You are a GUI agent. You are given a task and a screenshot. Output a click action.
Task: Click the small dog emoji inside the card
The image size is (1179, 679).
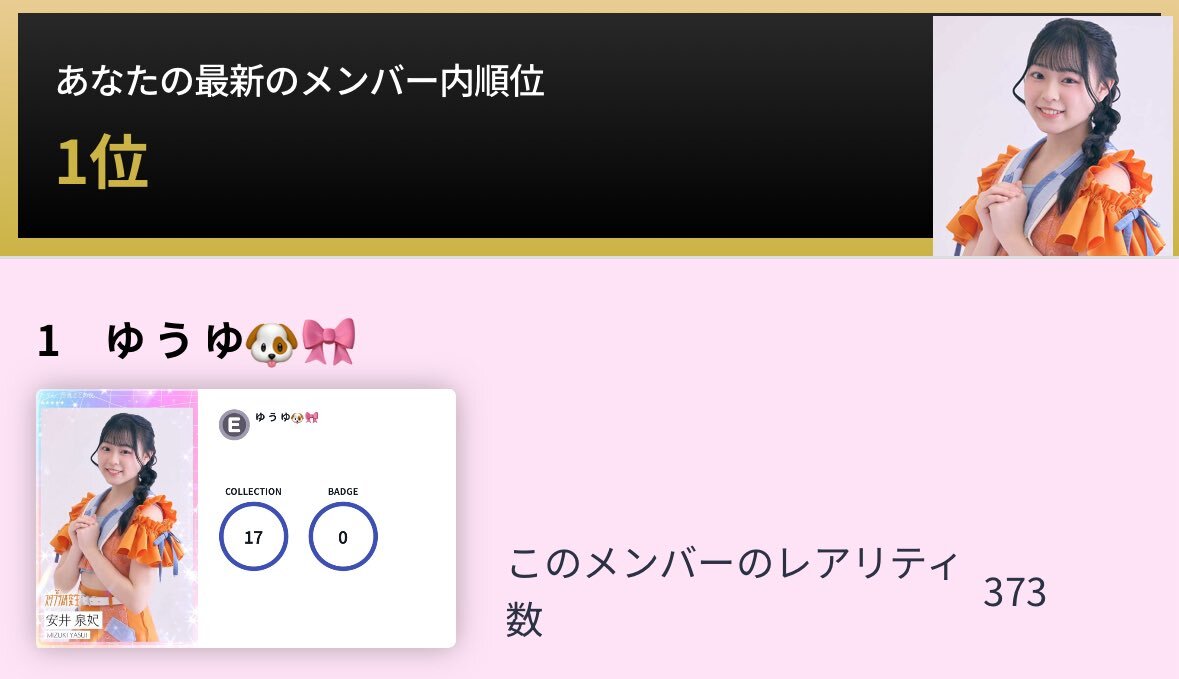point(298,417)
